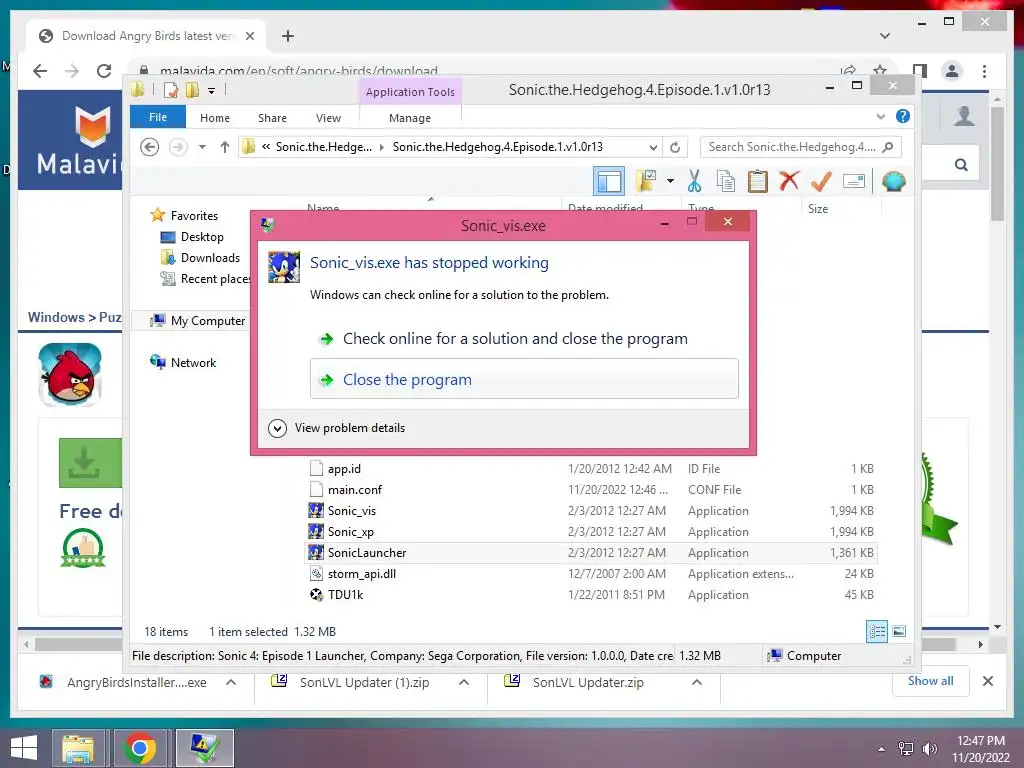Viewport: 1024px width, 768px height.
Task: Select the main.conf file
Action: click(591, 490)
